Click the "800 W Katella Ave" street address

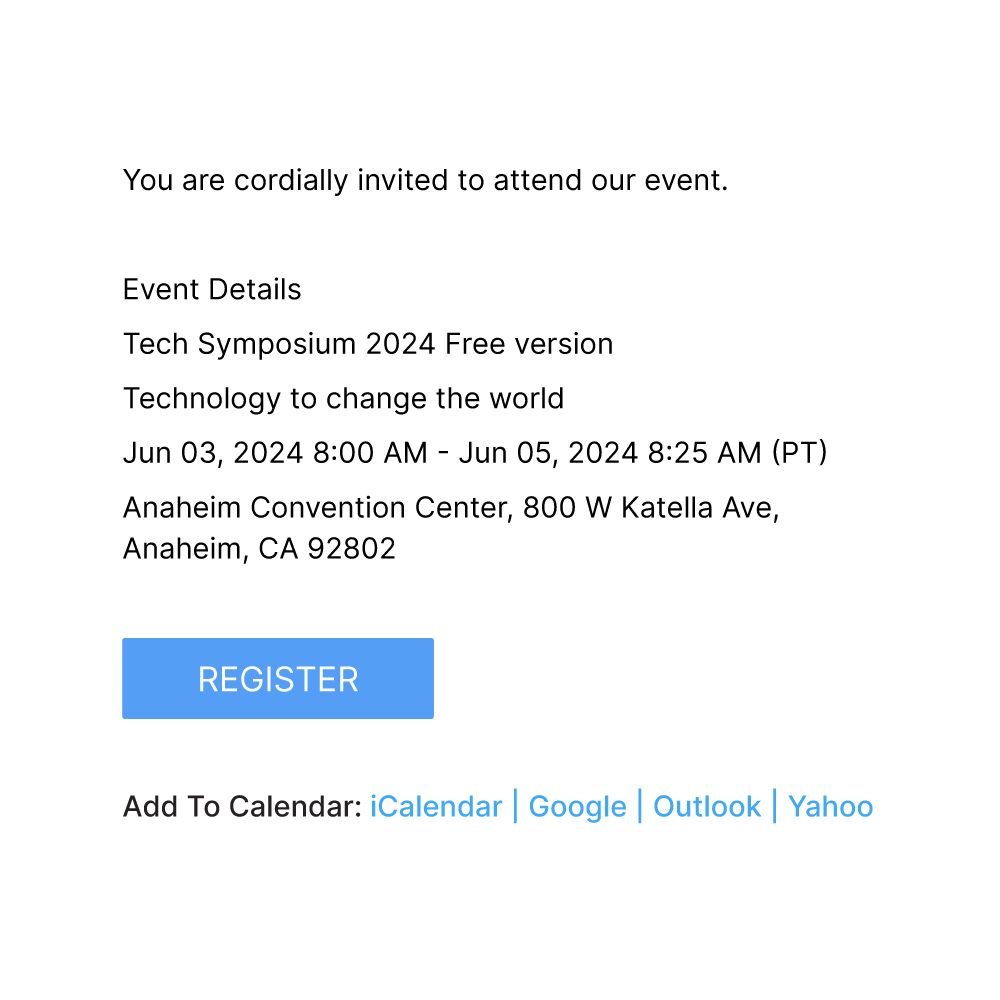pyautogui.click(x=650, y=508)
